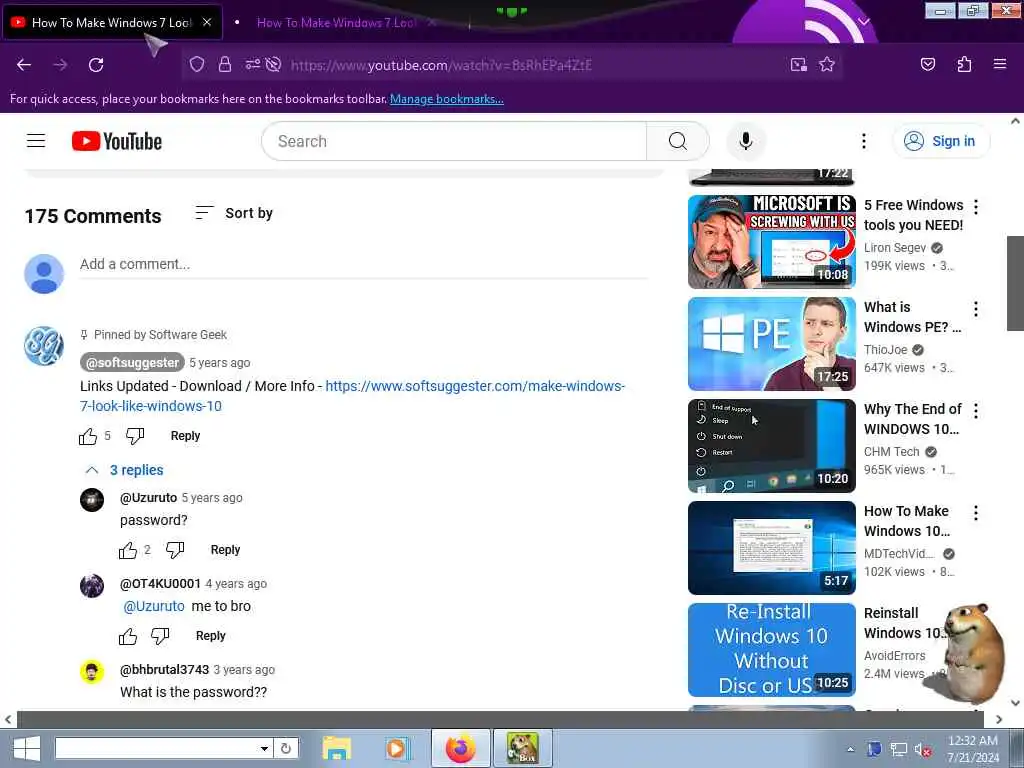
Task: Click the page vertical scrollbar thumb
Action: (1015, 283)
